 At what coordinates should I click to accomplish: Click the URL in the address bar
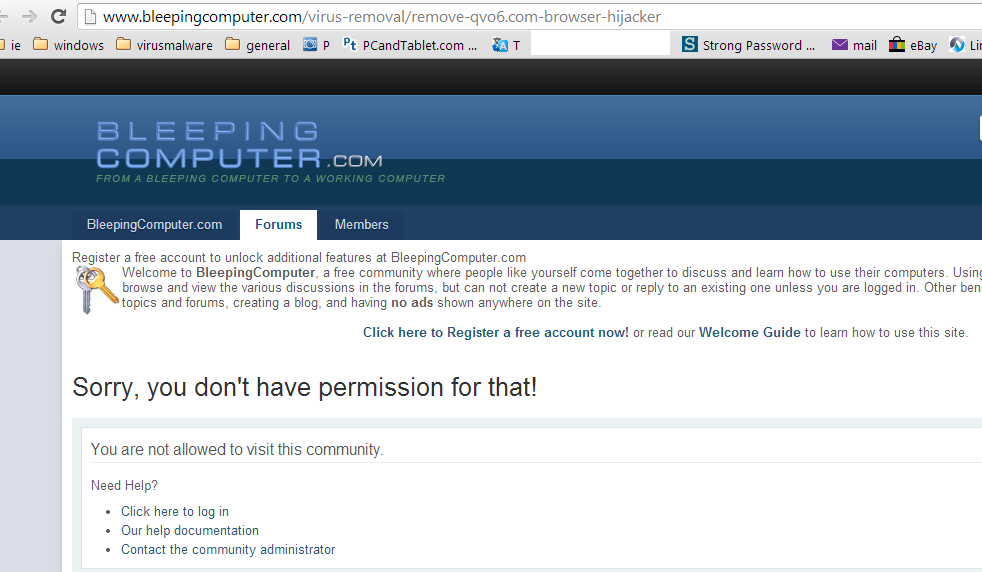(x=381, y=17)
